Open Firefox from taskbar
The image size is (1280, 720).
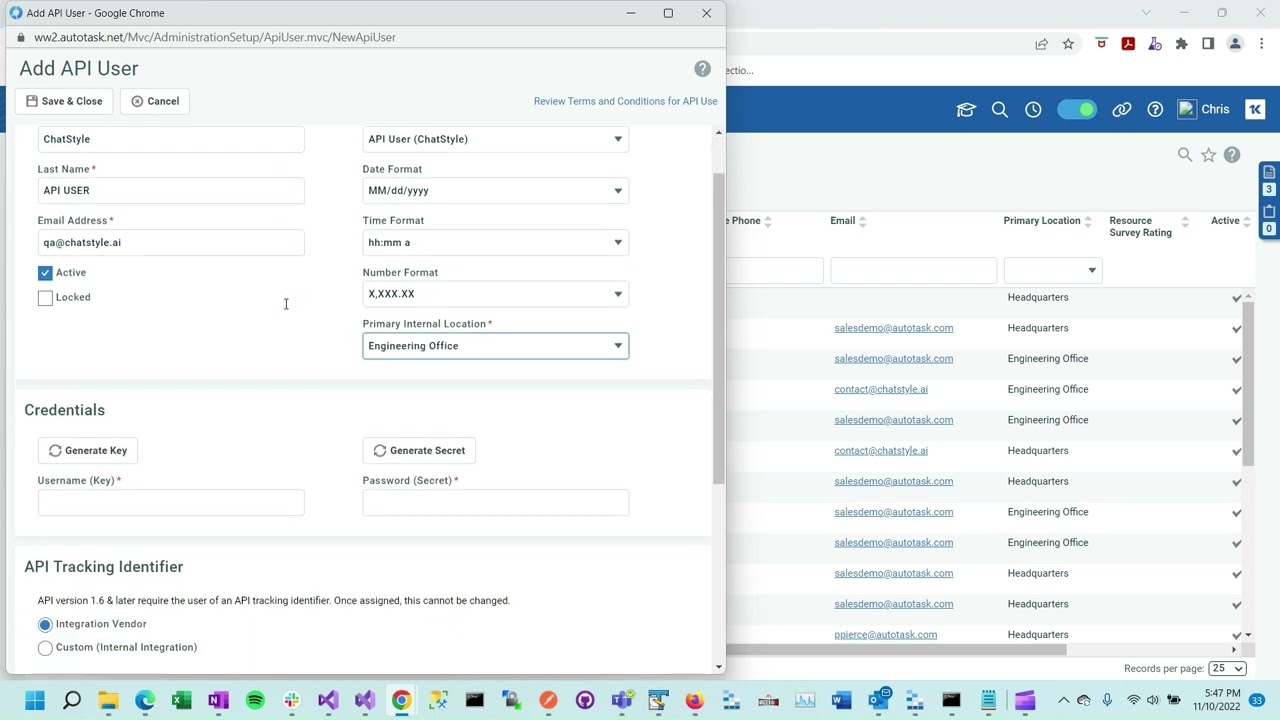[x=694, y=701]
